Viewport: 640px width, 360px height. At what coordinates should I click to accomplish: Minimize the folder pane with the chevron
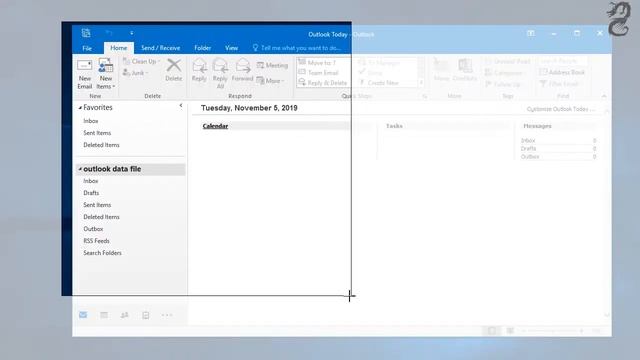181,106
